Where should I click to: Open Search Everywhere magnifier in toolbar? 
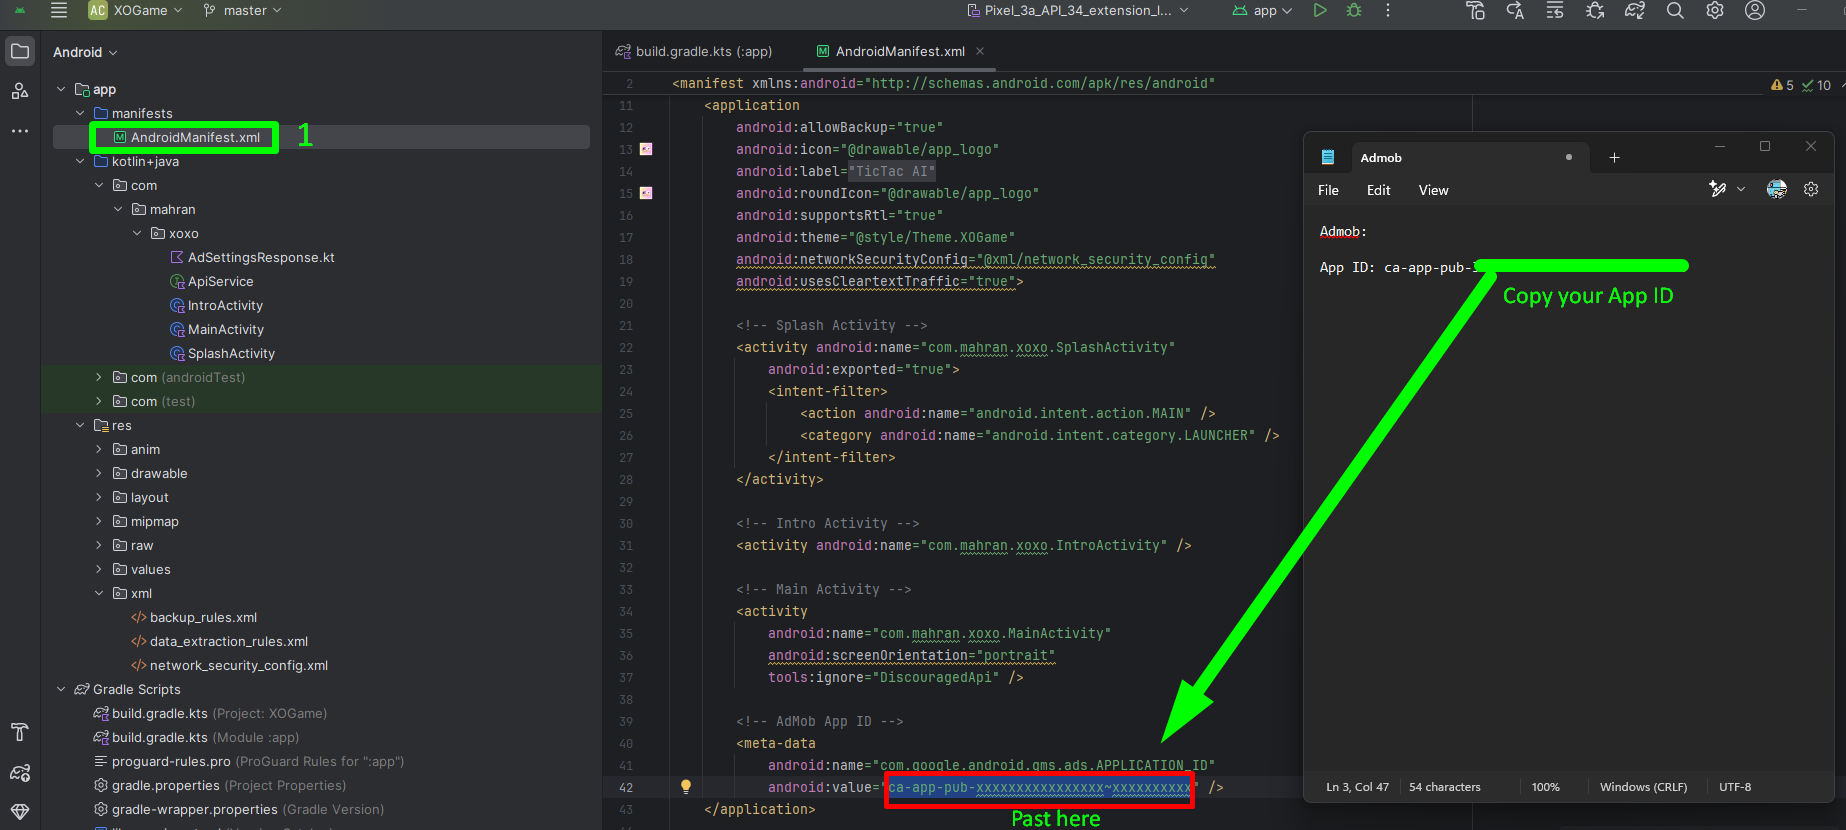[x=1675, y=11]
